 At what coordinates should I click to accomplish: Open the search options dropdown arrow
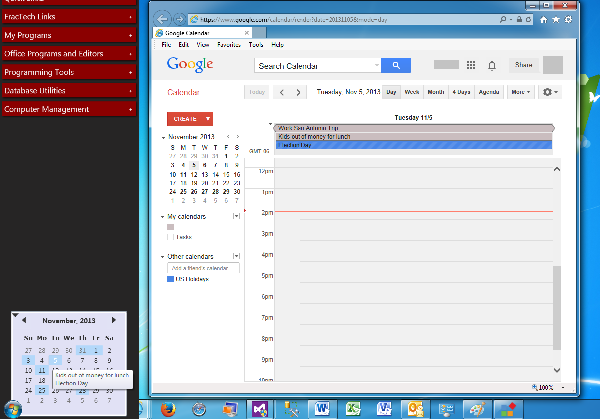point(377,66)
